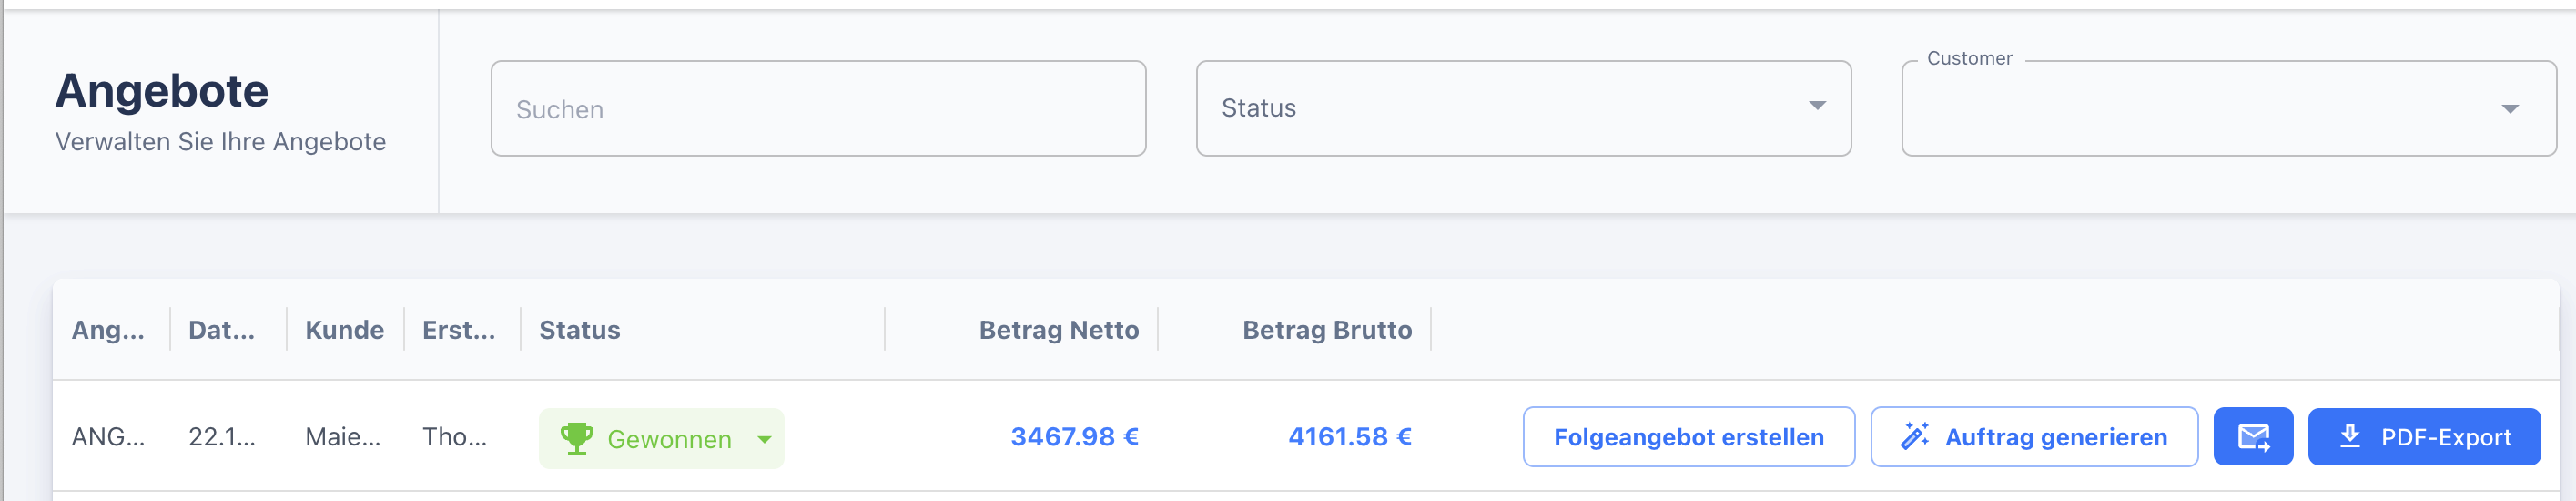Sort by Betrag Brutto column header
The image size is (2576, 501).
pos(1326,330)
